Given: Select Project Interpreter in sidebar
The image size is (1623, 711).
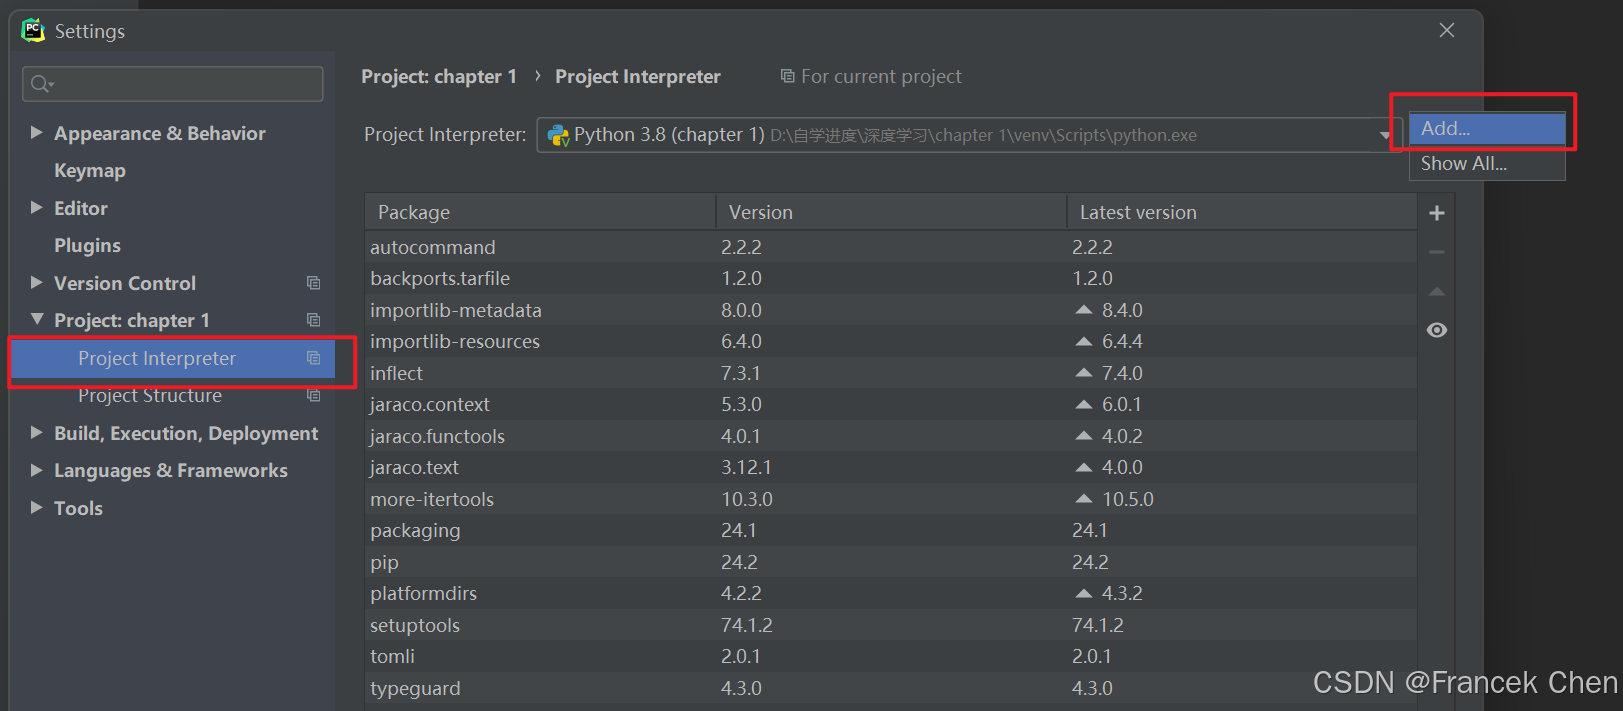Looking at the screenshot, I should click(x=172, y=358).
